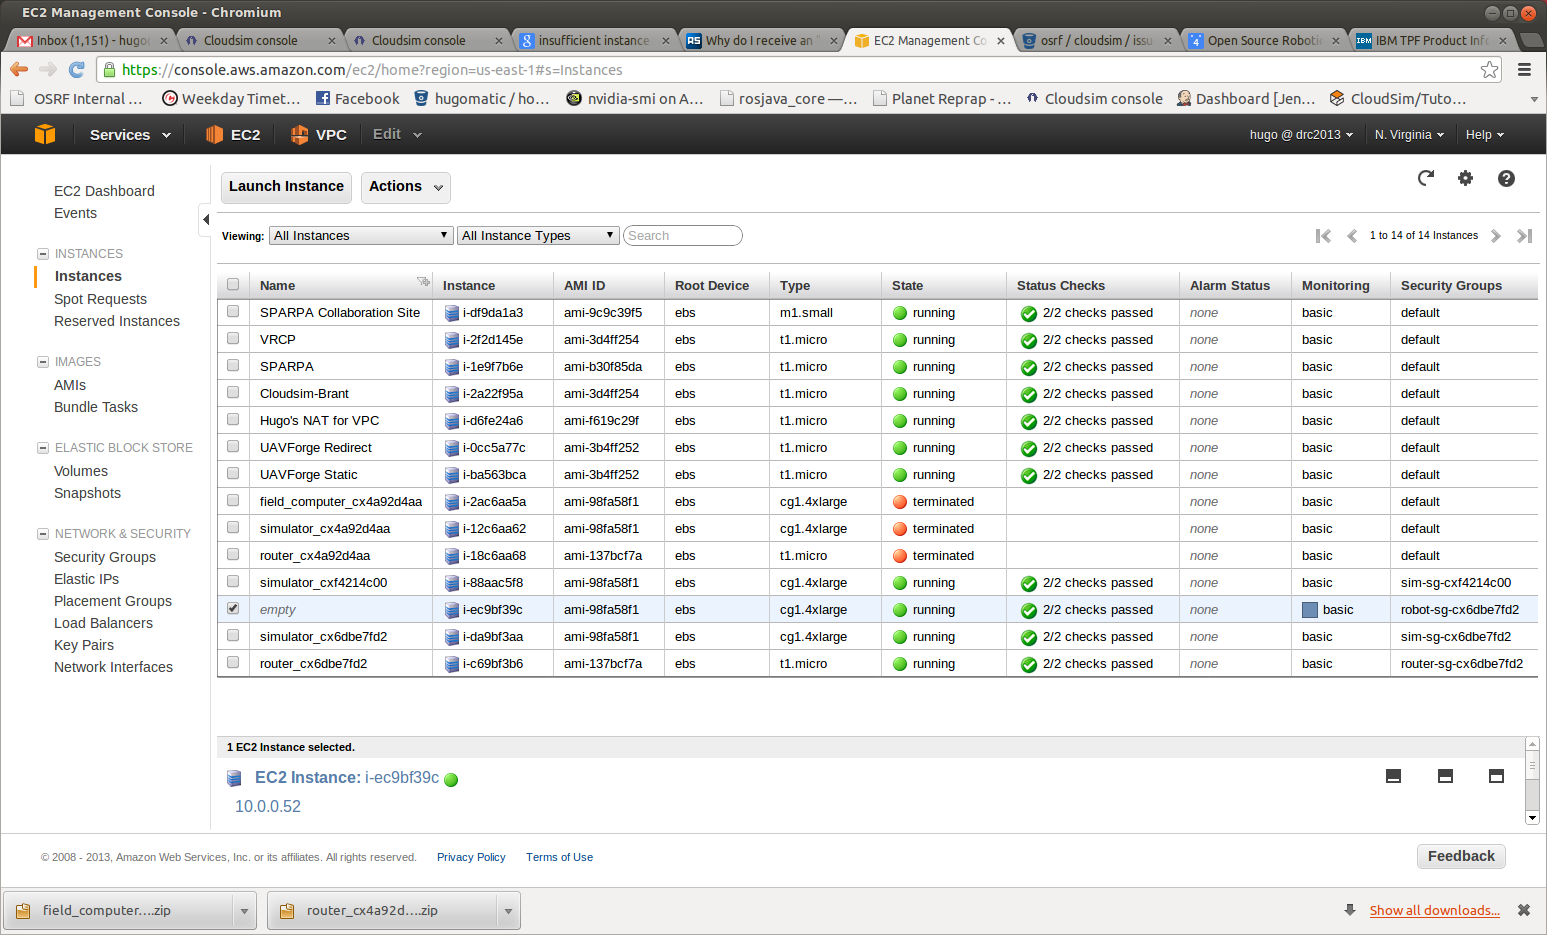Click inside the instance Search field
Viewport: 1547px width, 935px height.
click(x=683, y=235)
